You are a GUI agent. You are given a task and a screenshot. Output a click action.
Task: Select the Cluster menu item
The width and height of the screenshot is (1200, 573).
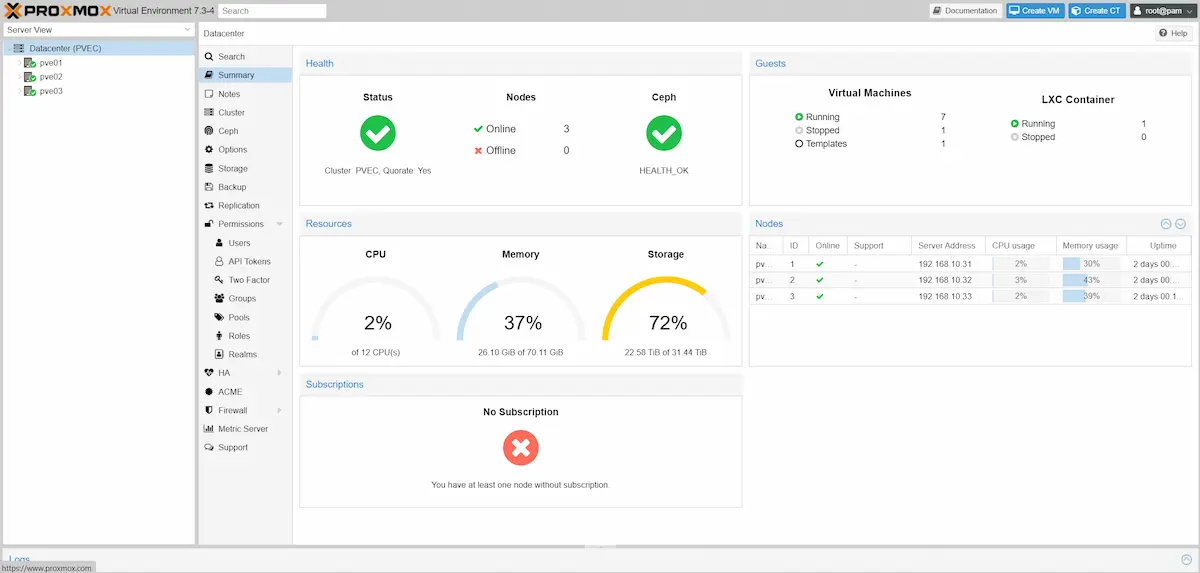pos(245,113)
